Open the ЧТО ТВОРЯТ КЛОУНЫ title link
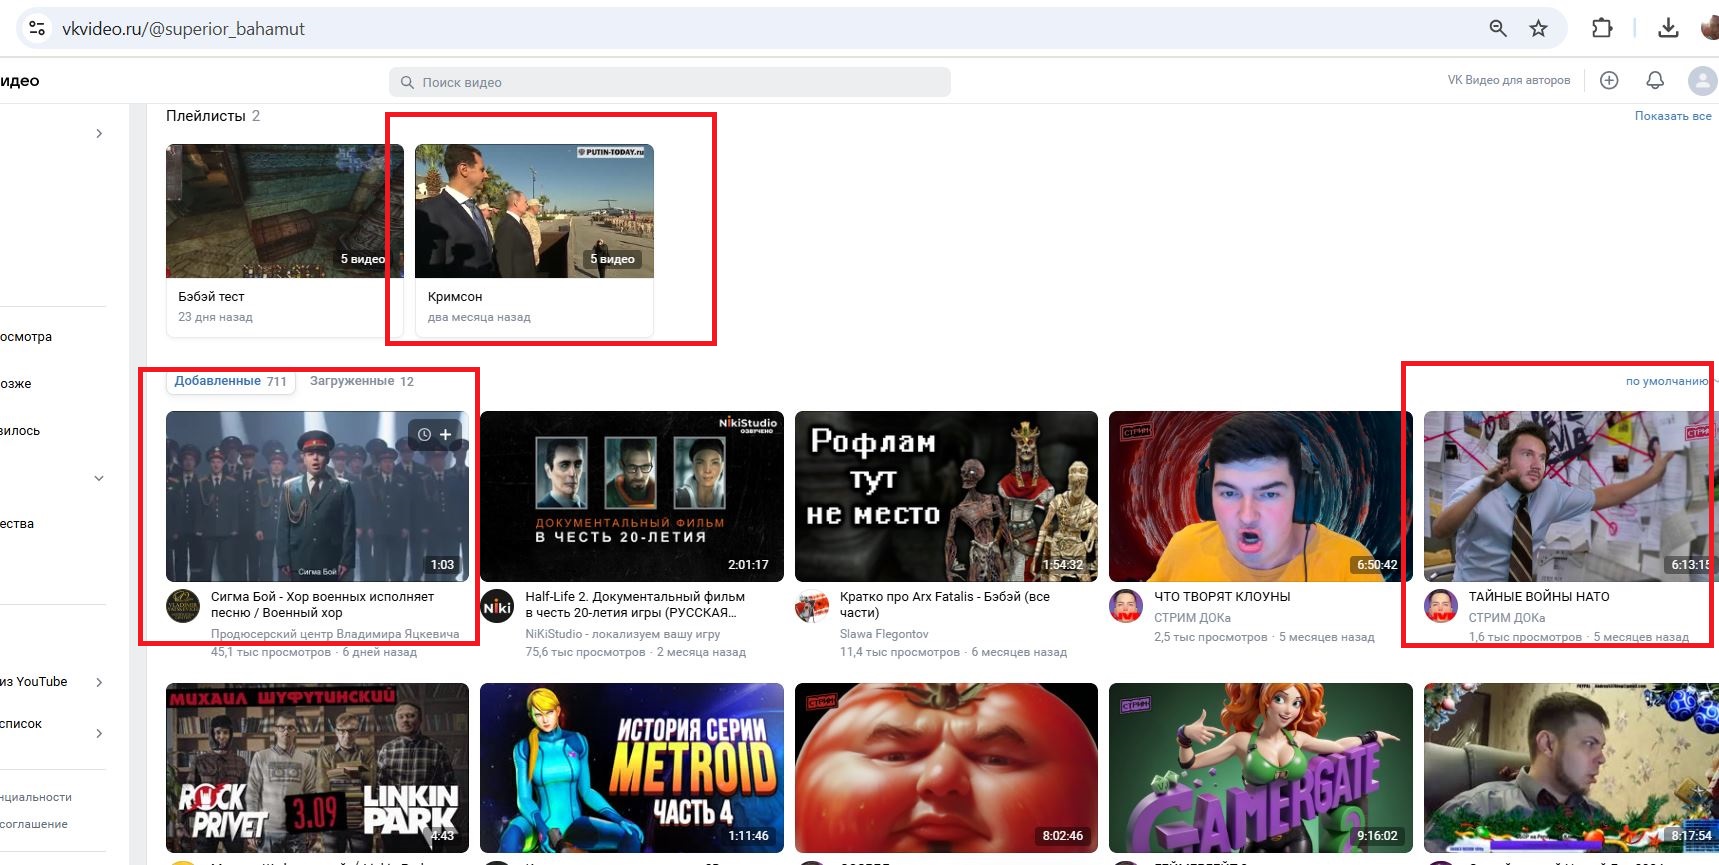This screenshot has width=1719, height=865. tap(1222, 597)
